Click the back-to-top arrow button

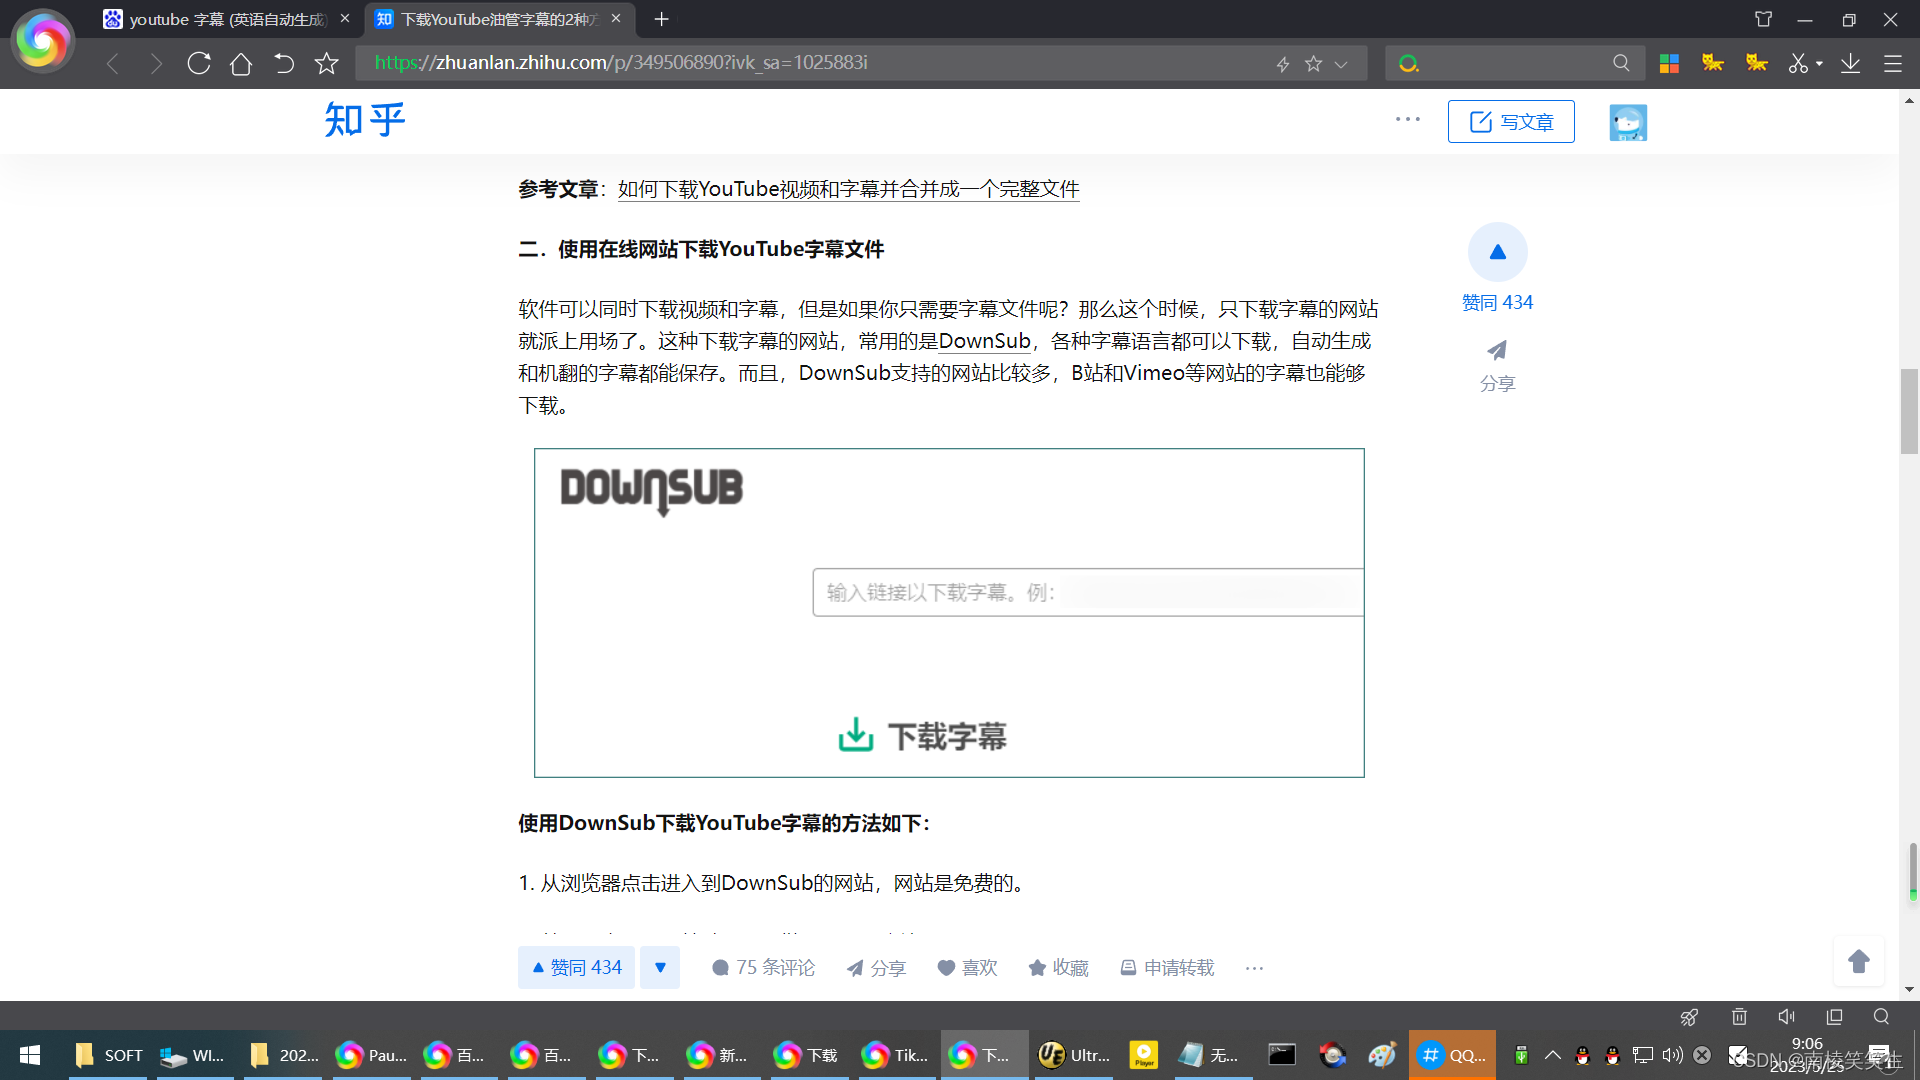(1858, 961)
